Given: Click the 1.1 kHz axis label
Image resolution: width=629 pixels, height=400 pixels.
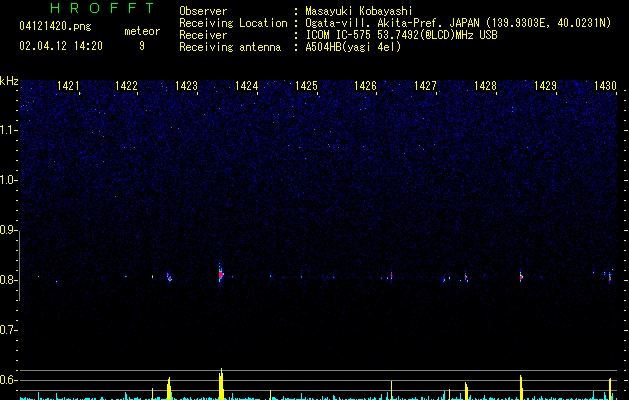Looking at the screenshot, I should pos(9,130).
